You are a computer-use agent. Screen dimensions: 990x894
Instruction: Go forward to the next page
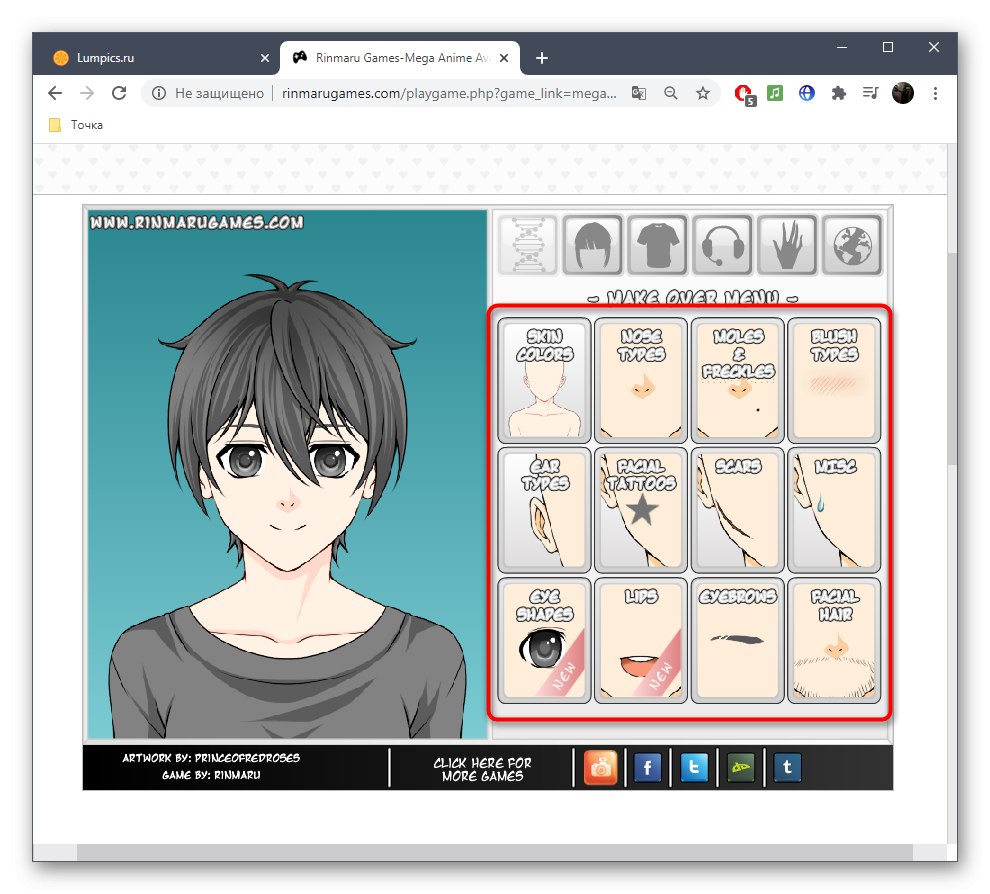coord(86,93)
